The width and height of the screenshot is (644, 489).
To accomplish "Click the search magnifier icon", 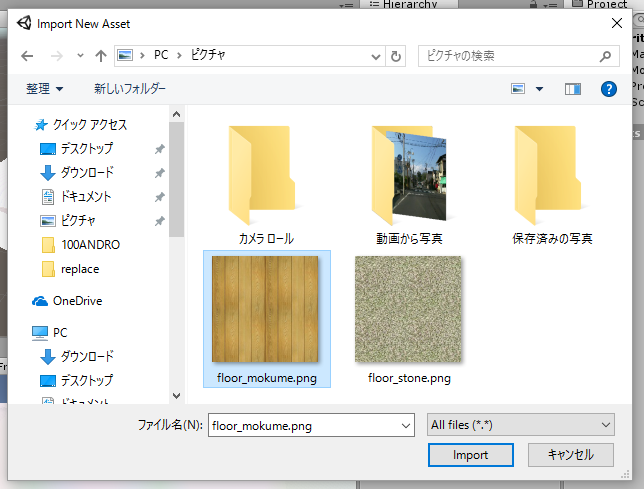I will pos(605,56).
